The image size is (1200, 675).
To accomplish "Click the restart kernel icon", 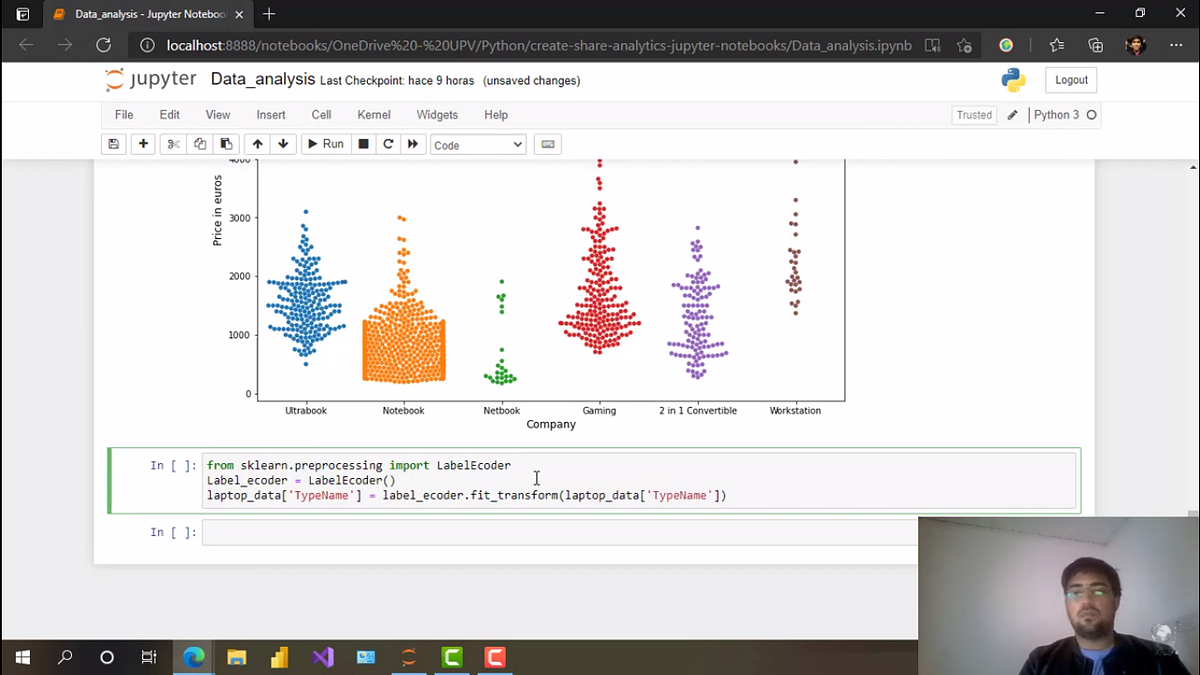I will point(388,144).
